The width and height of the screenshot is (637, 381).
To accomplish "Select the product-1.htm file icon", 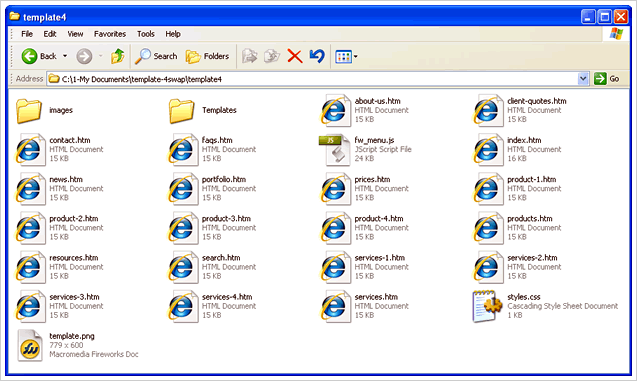I will click(488, 189).
